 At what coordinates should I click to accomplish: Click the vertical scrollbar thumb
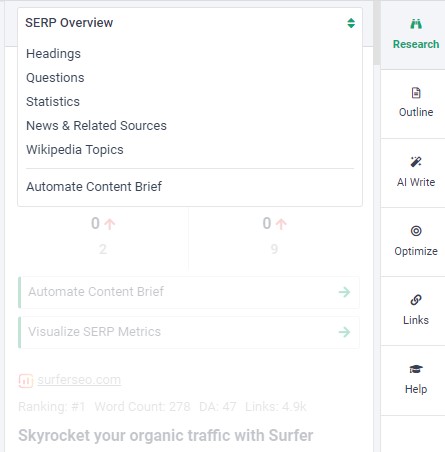(377, 32)
